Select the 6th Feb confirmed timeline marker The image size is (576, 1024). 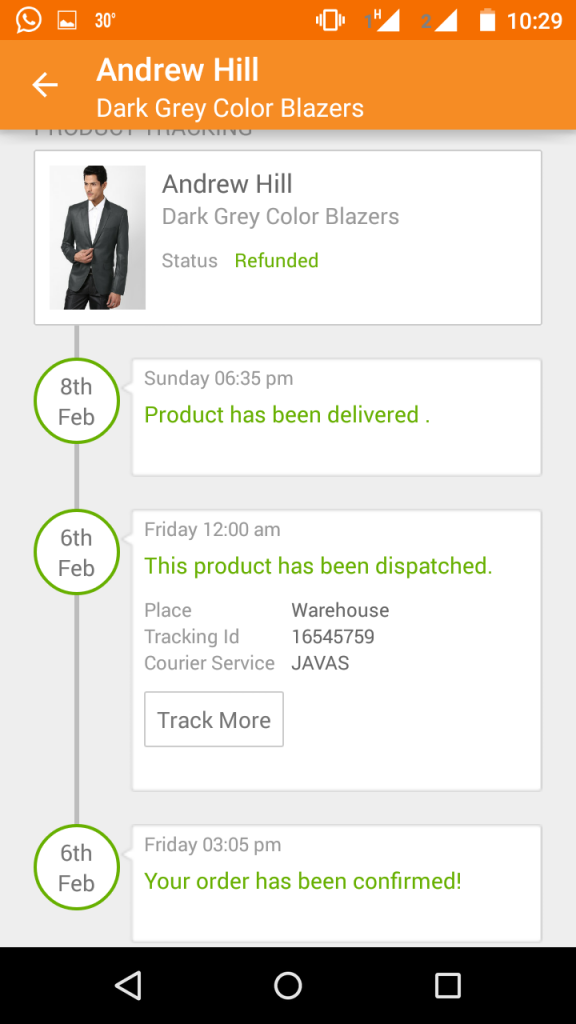point(76,867)
